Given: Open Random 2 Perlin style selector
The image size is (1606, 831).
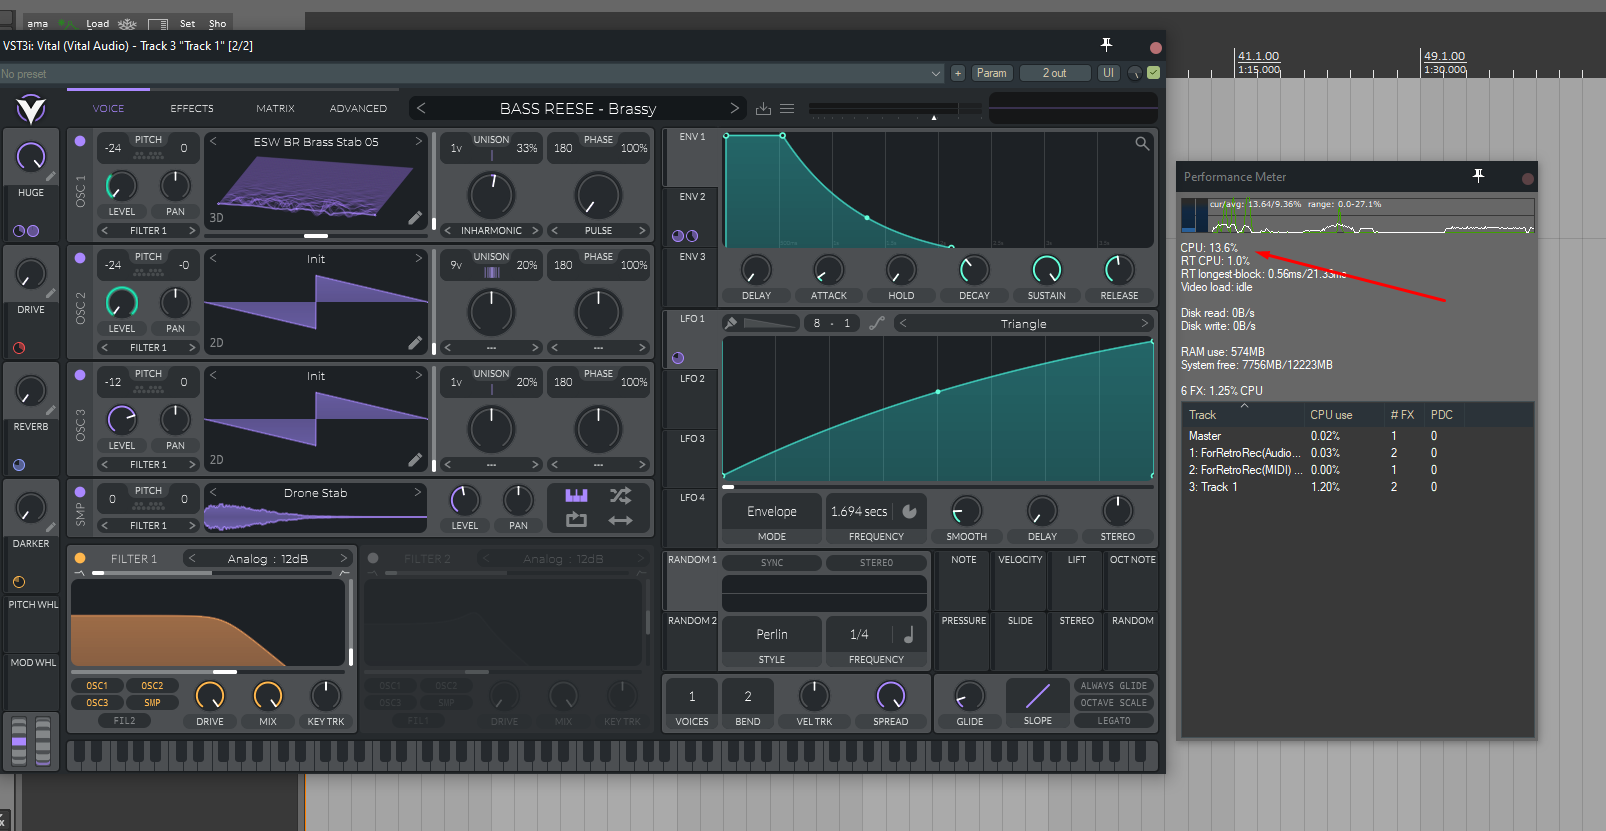Looking at the screenshot, I should pyautogui.click(x=772, y=634).
